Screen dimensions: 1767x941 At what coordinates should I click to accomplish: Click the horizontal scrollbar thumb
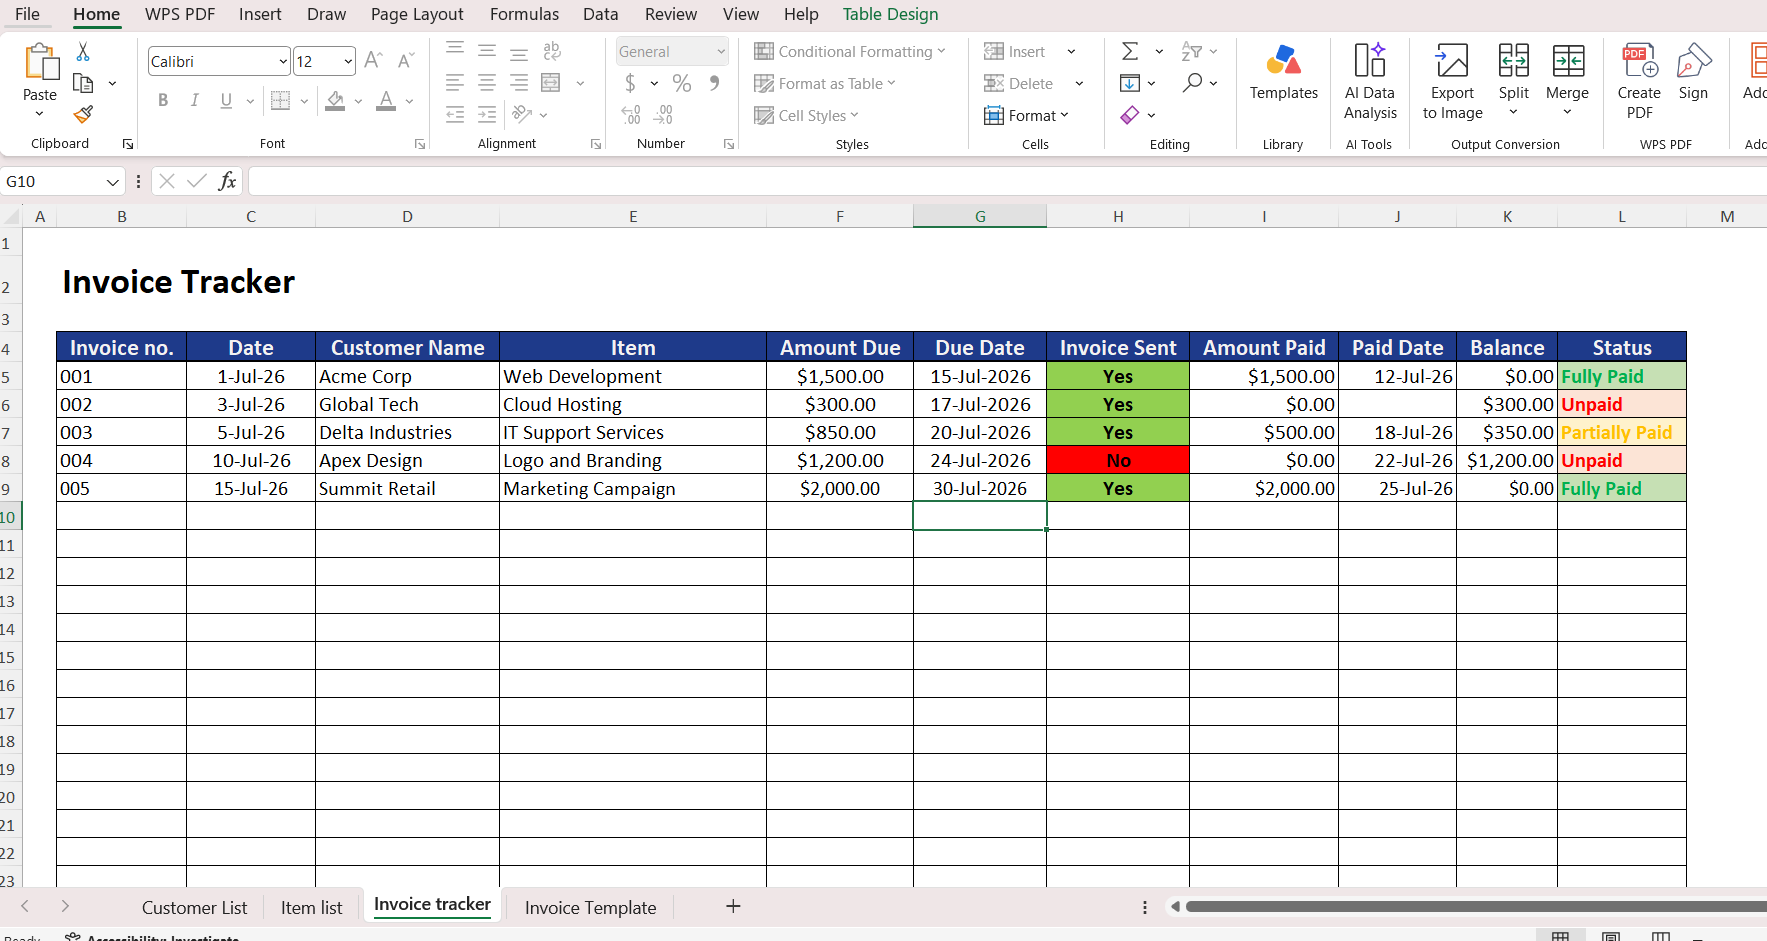1476,906
